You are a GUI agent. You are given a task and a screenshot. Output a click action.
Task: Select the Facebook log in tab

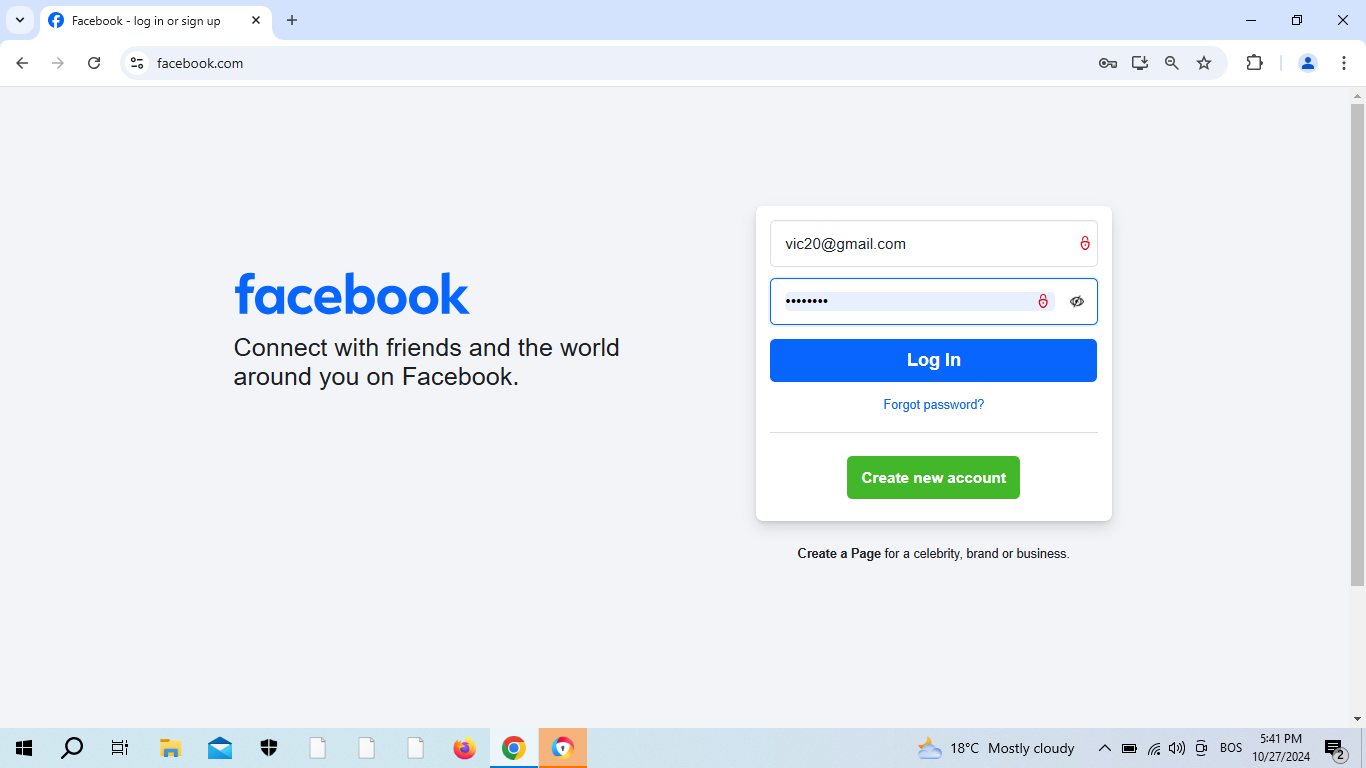click(155, 20)
